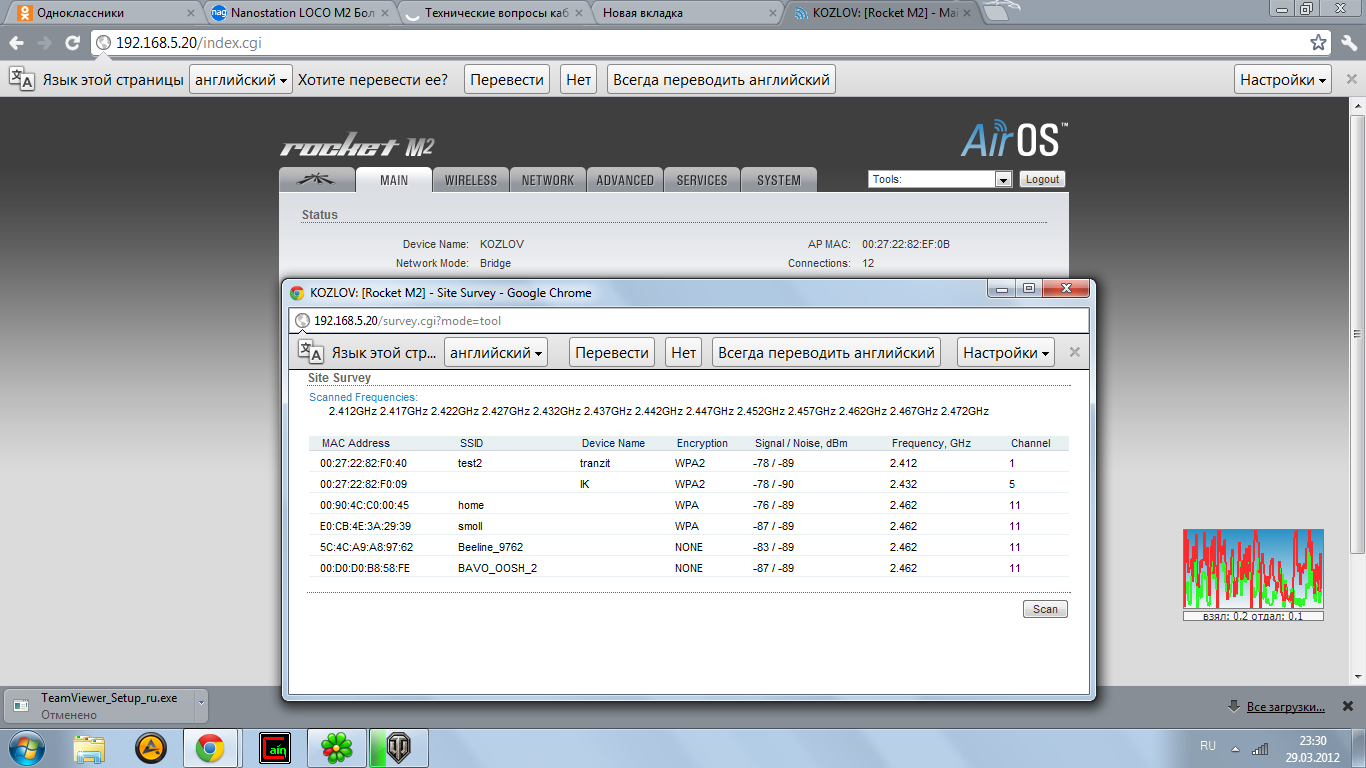Open language dropdown in main translate bar

pos(241,80)
